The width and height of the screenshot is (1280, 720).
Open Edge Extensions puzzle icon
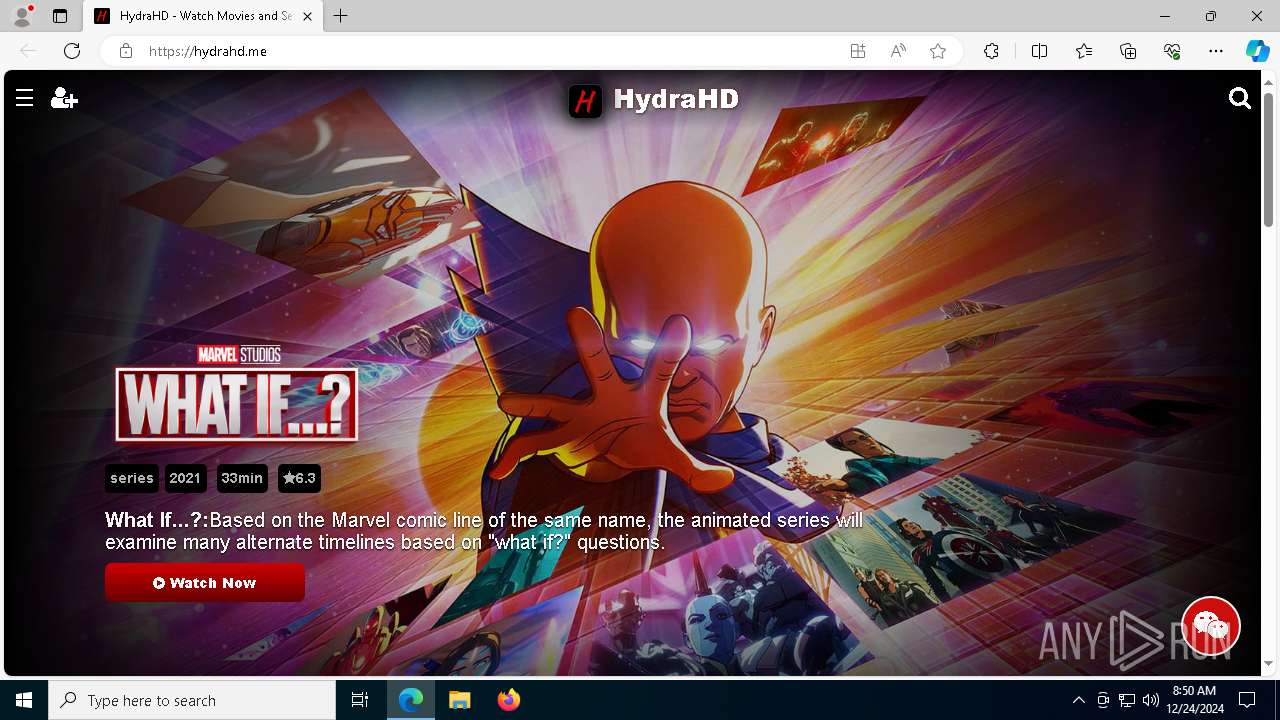point(991,51)
